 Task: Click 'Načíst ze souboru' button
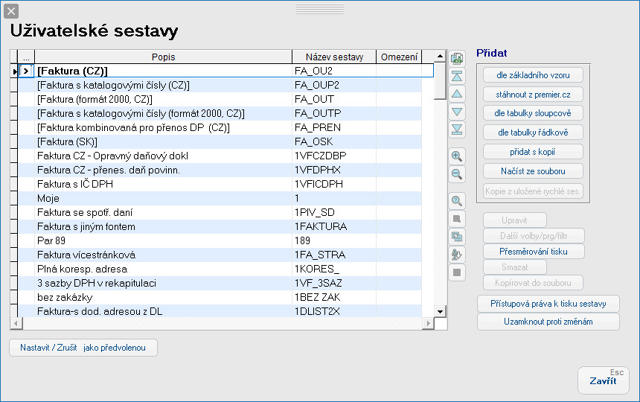tap(532, 170)
